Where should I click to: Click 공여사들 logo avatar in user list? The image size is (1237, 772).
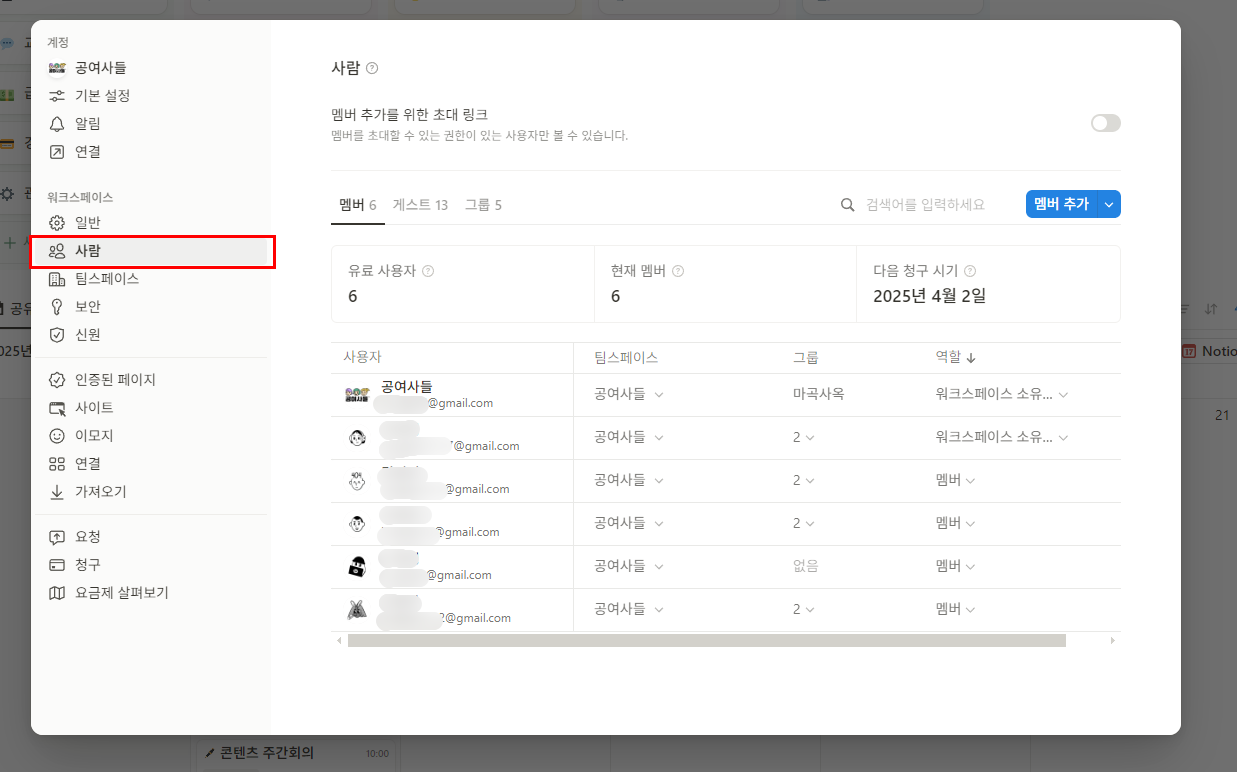(x=357, y=395)
